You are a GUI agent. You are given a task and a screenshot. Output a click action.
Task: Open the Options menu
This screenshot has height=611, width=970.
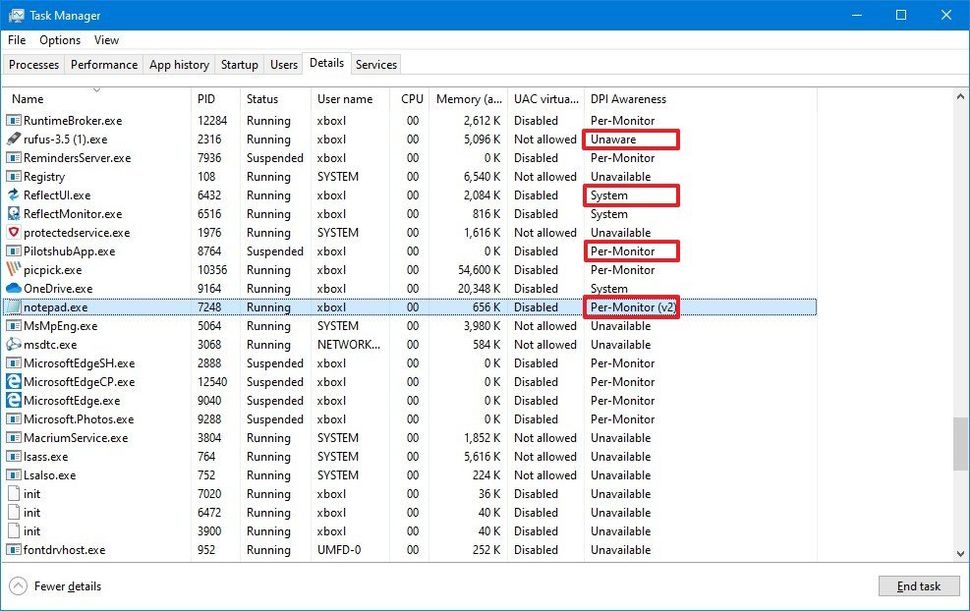click(59, 40)
